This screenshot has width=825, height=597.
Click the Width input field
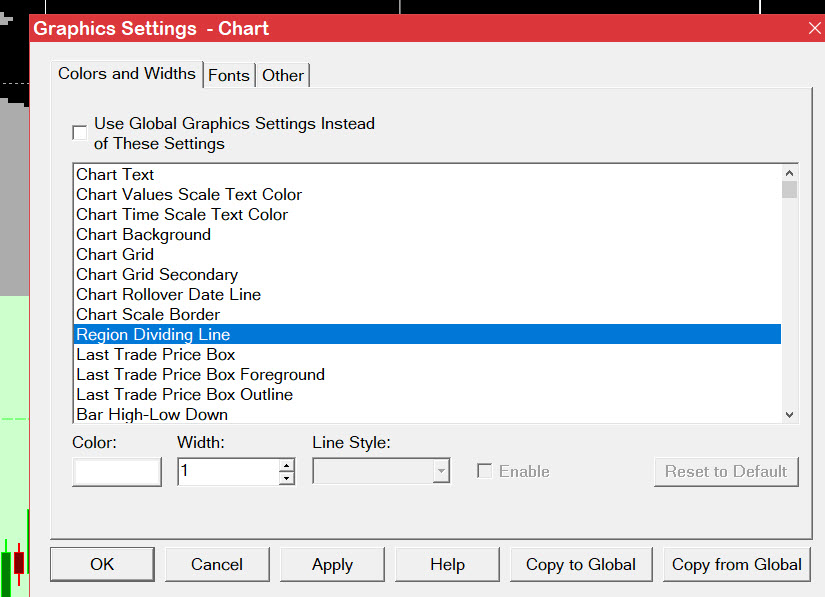coord(227,471)
